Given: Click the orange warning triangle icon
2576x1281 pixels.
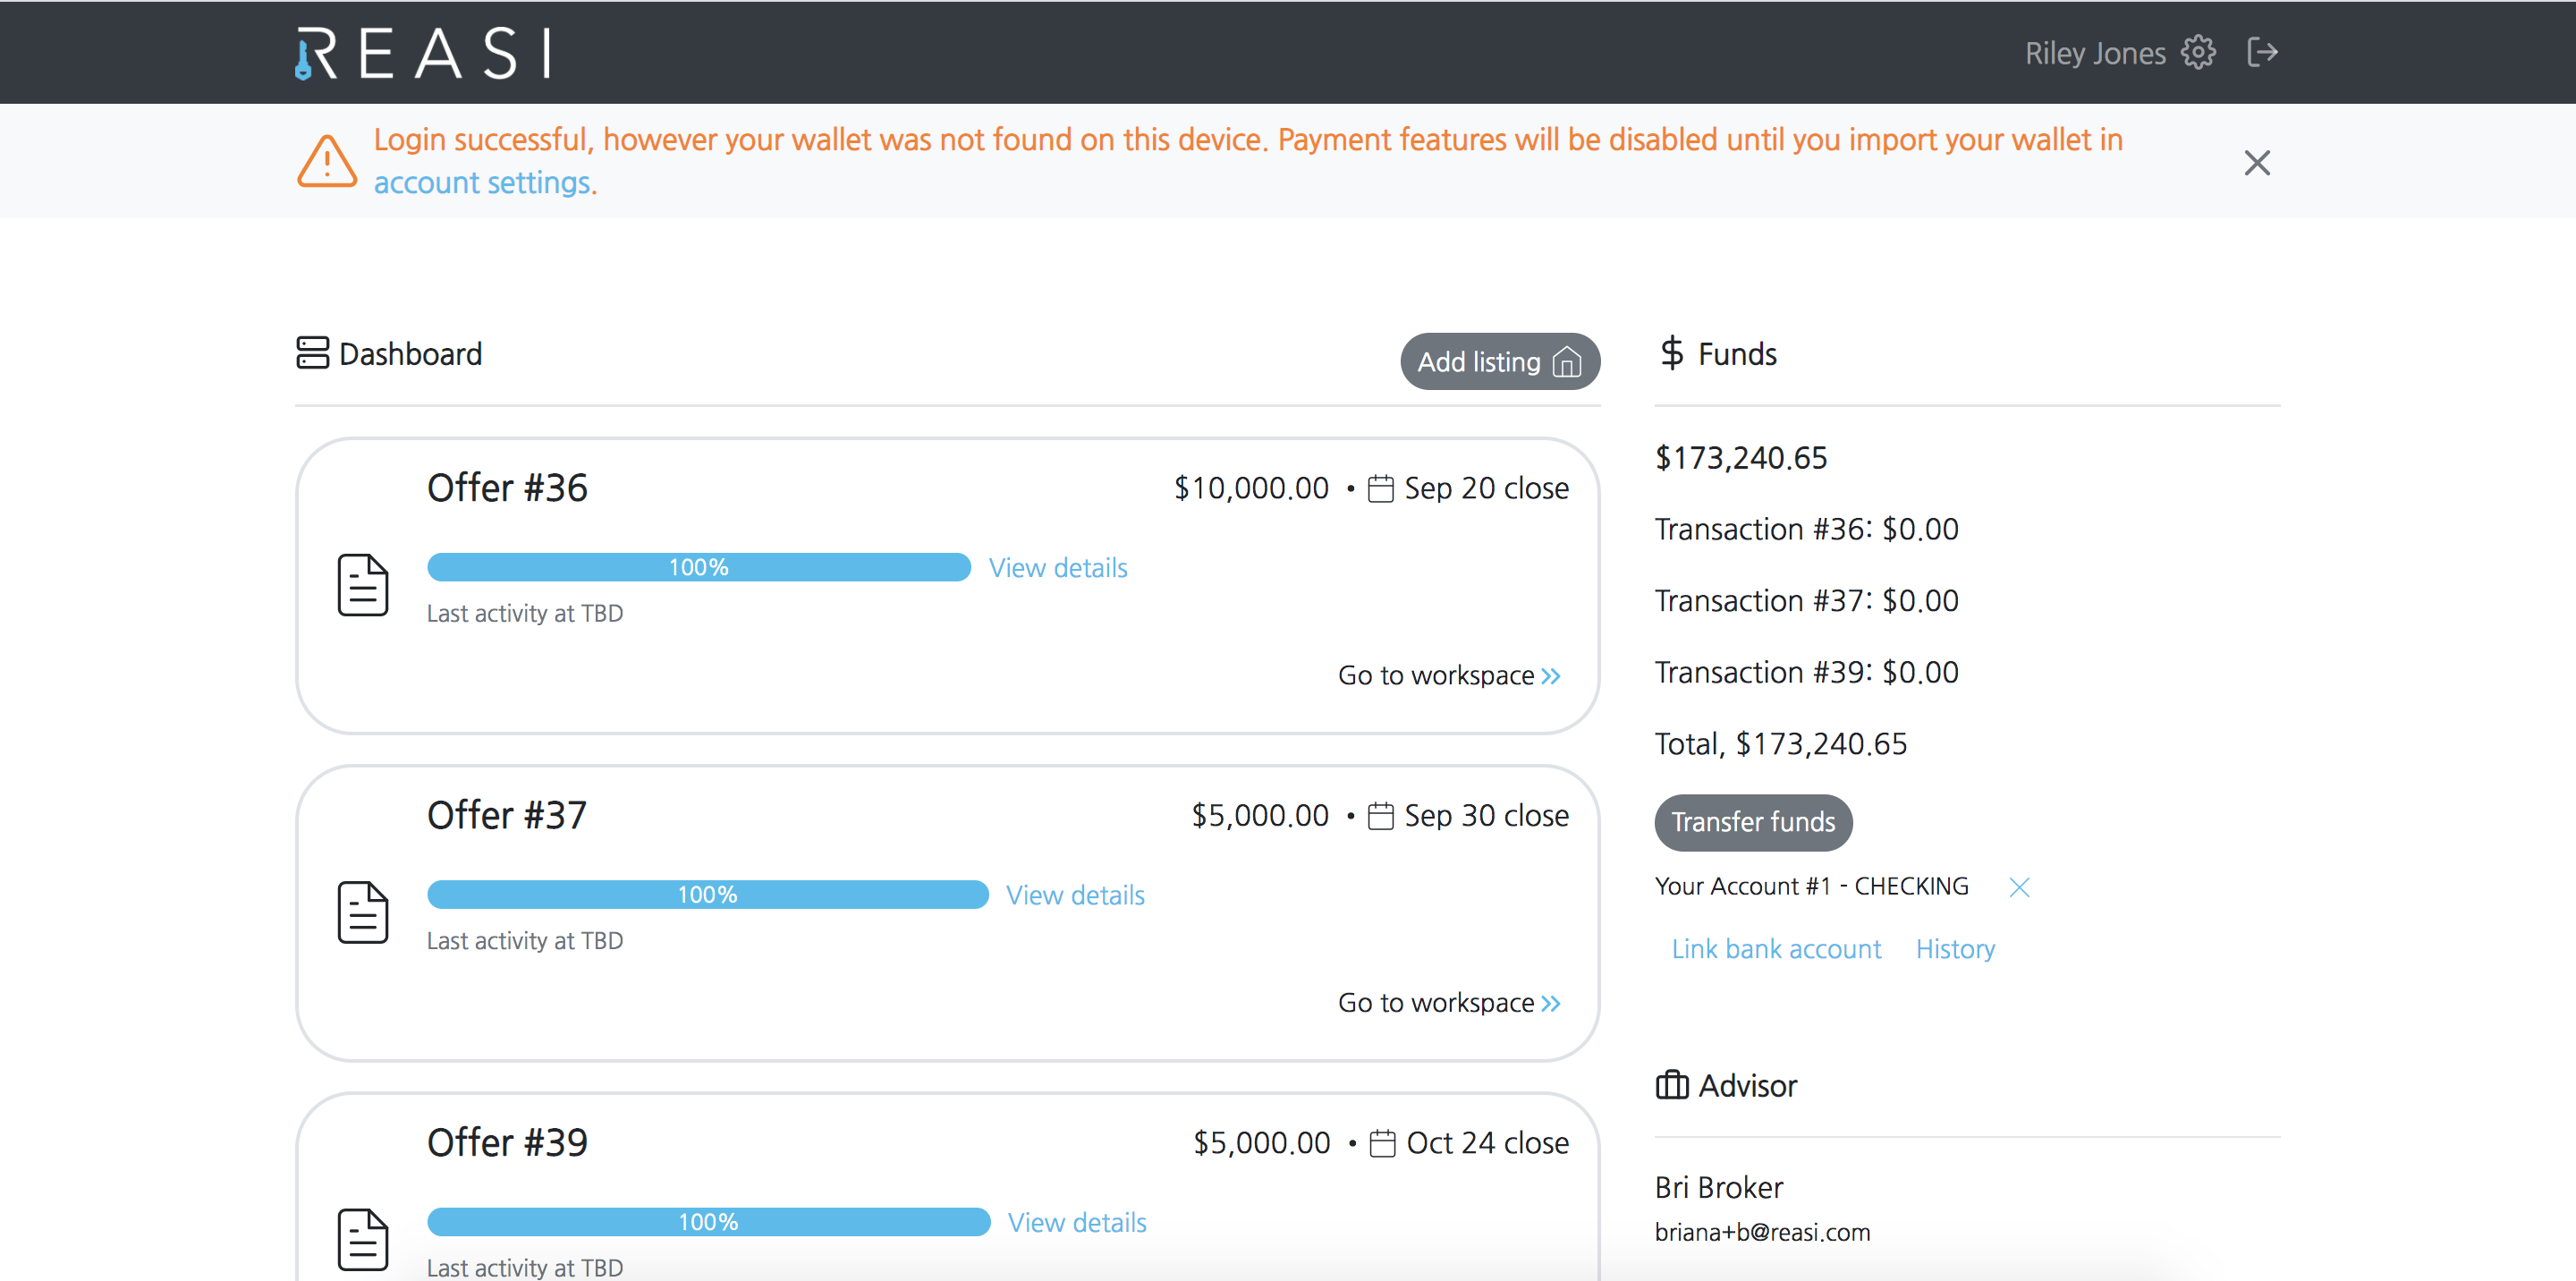Looking at the screenshot, I should tap(327, 161).
